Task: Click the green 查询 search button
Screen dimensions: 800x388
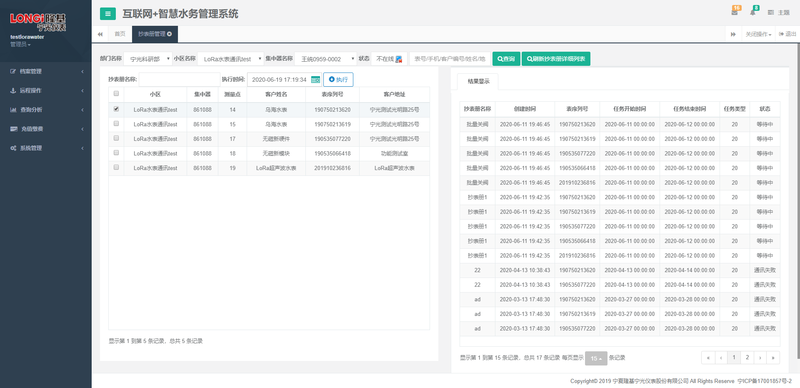Action: (506, 59)
